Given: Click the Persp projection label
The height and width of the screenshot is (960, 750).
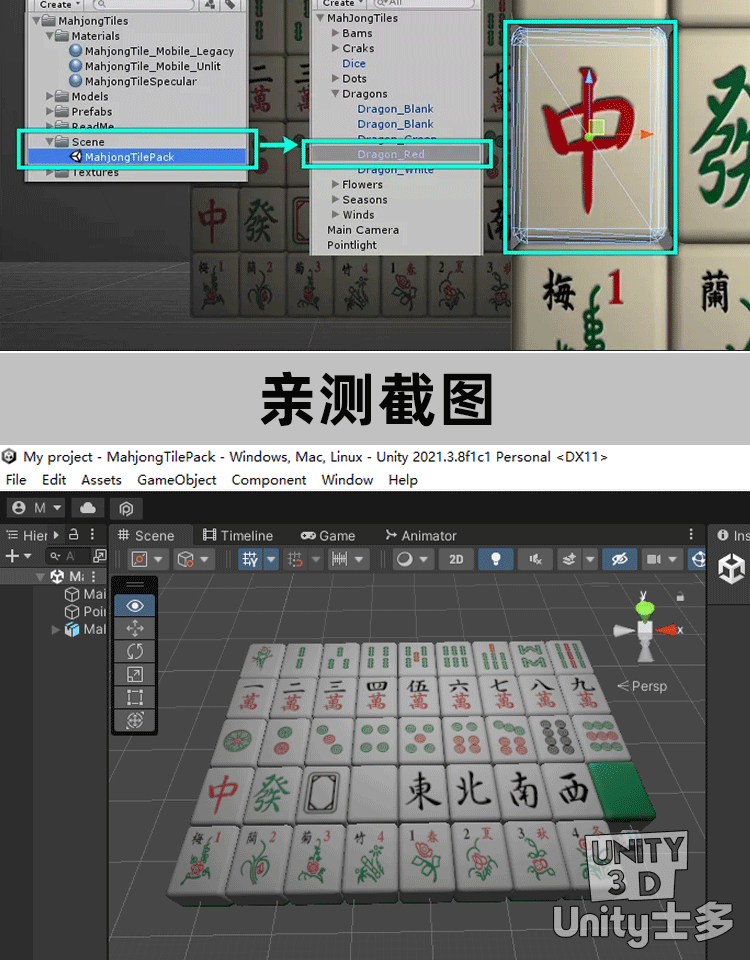Looking at the screenshot, I should click(x=647, y=686).
